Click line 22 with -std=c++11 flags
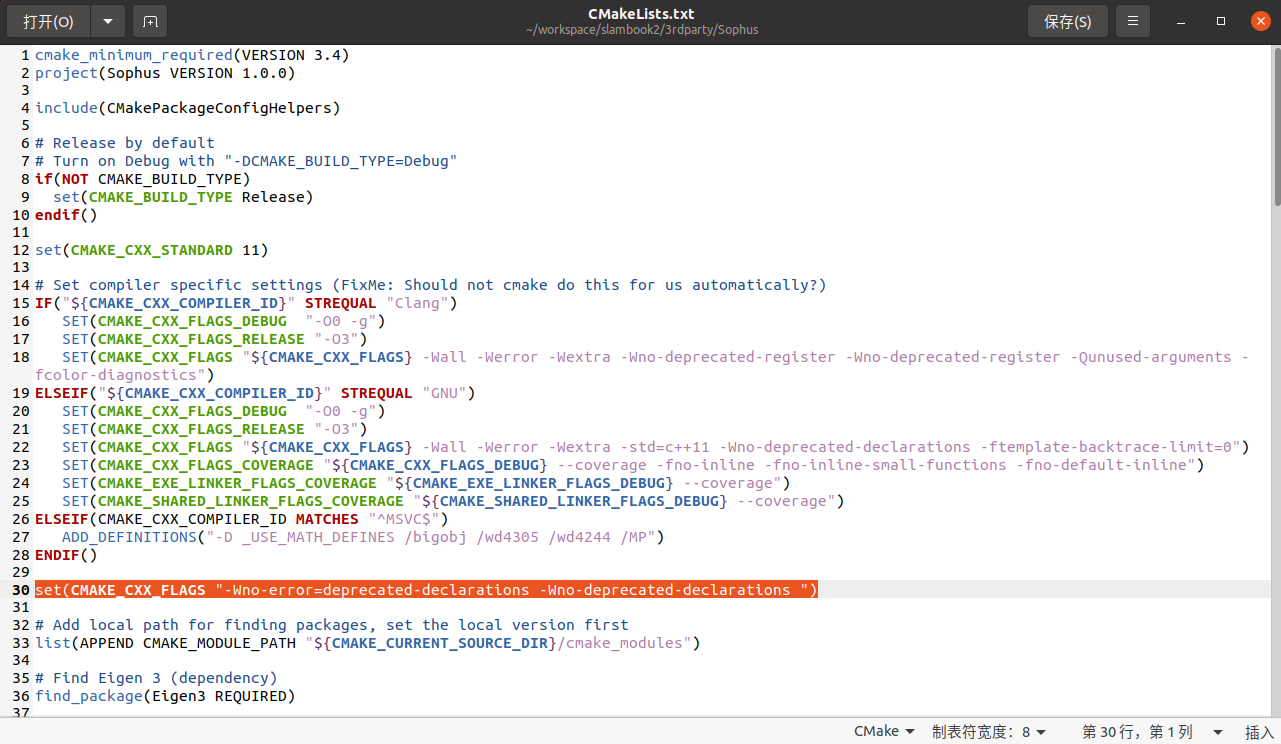This screenshot has height=744, width=1281. (x=656, y=447)
